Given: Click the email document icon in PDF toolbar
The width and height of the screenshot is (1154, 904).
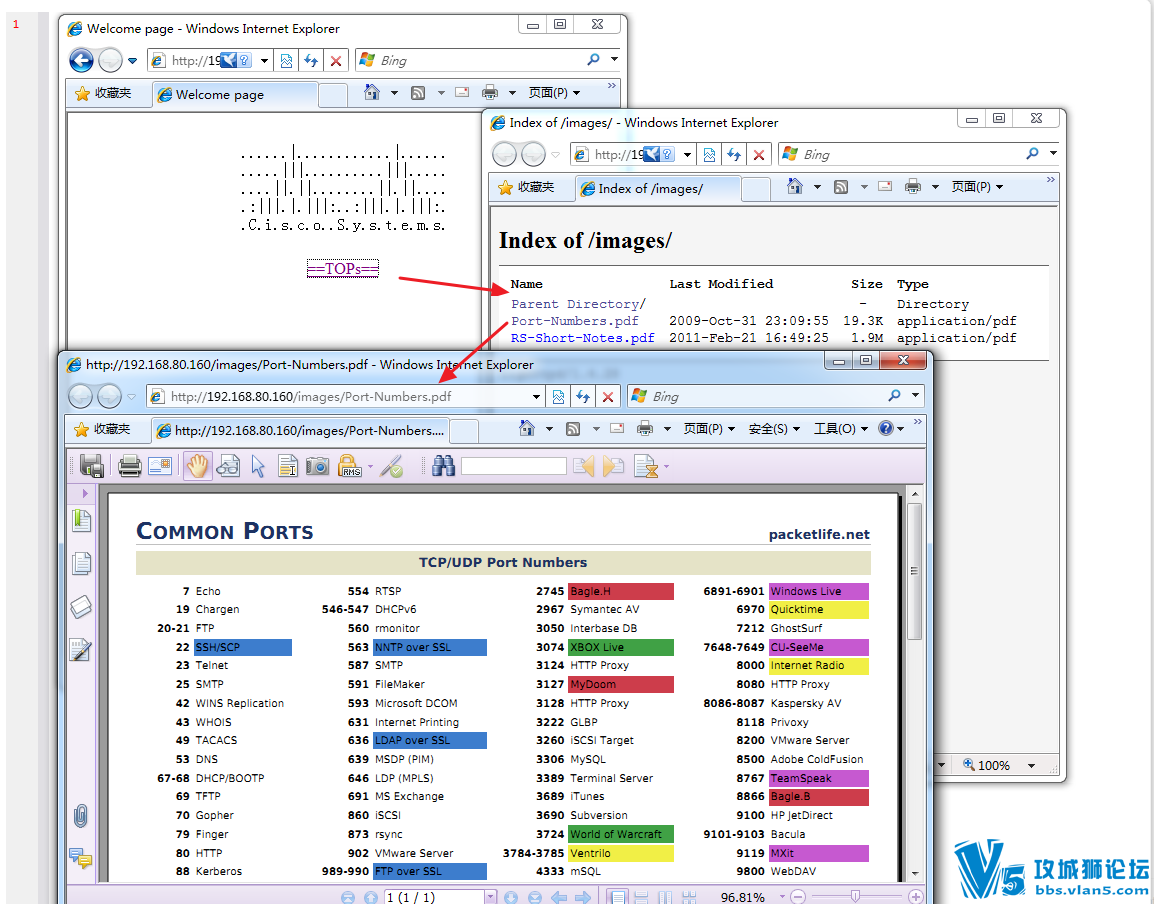Looking at the screenshot, I should tap(160, 466).
